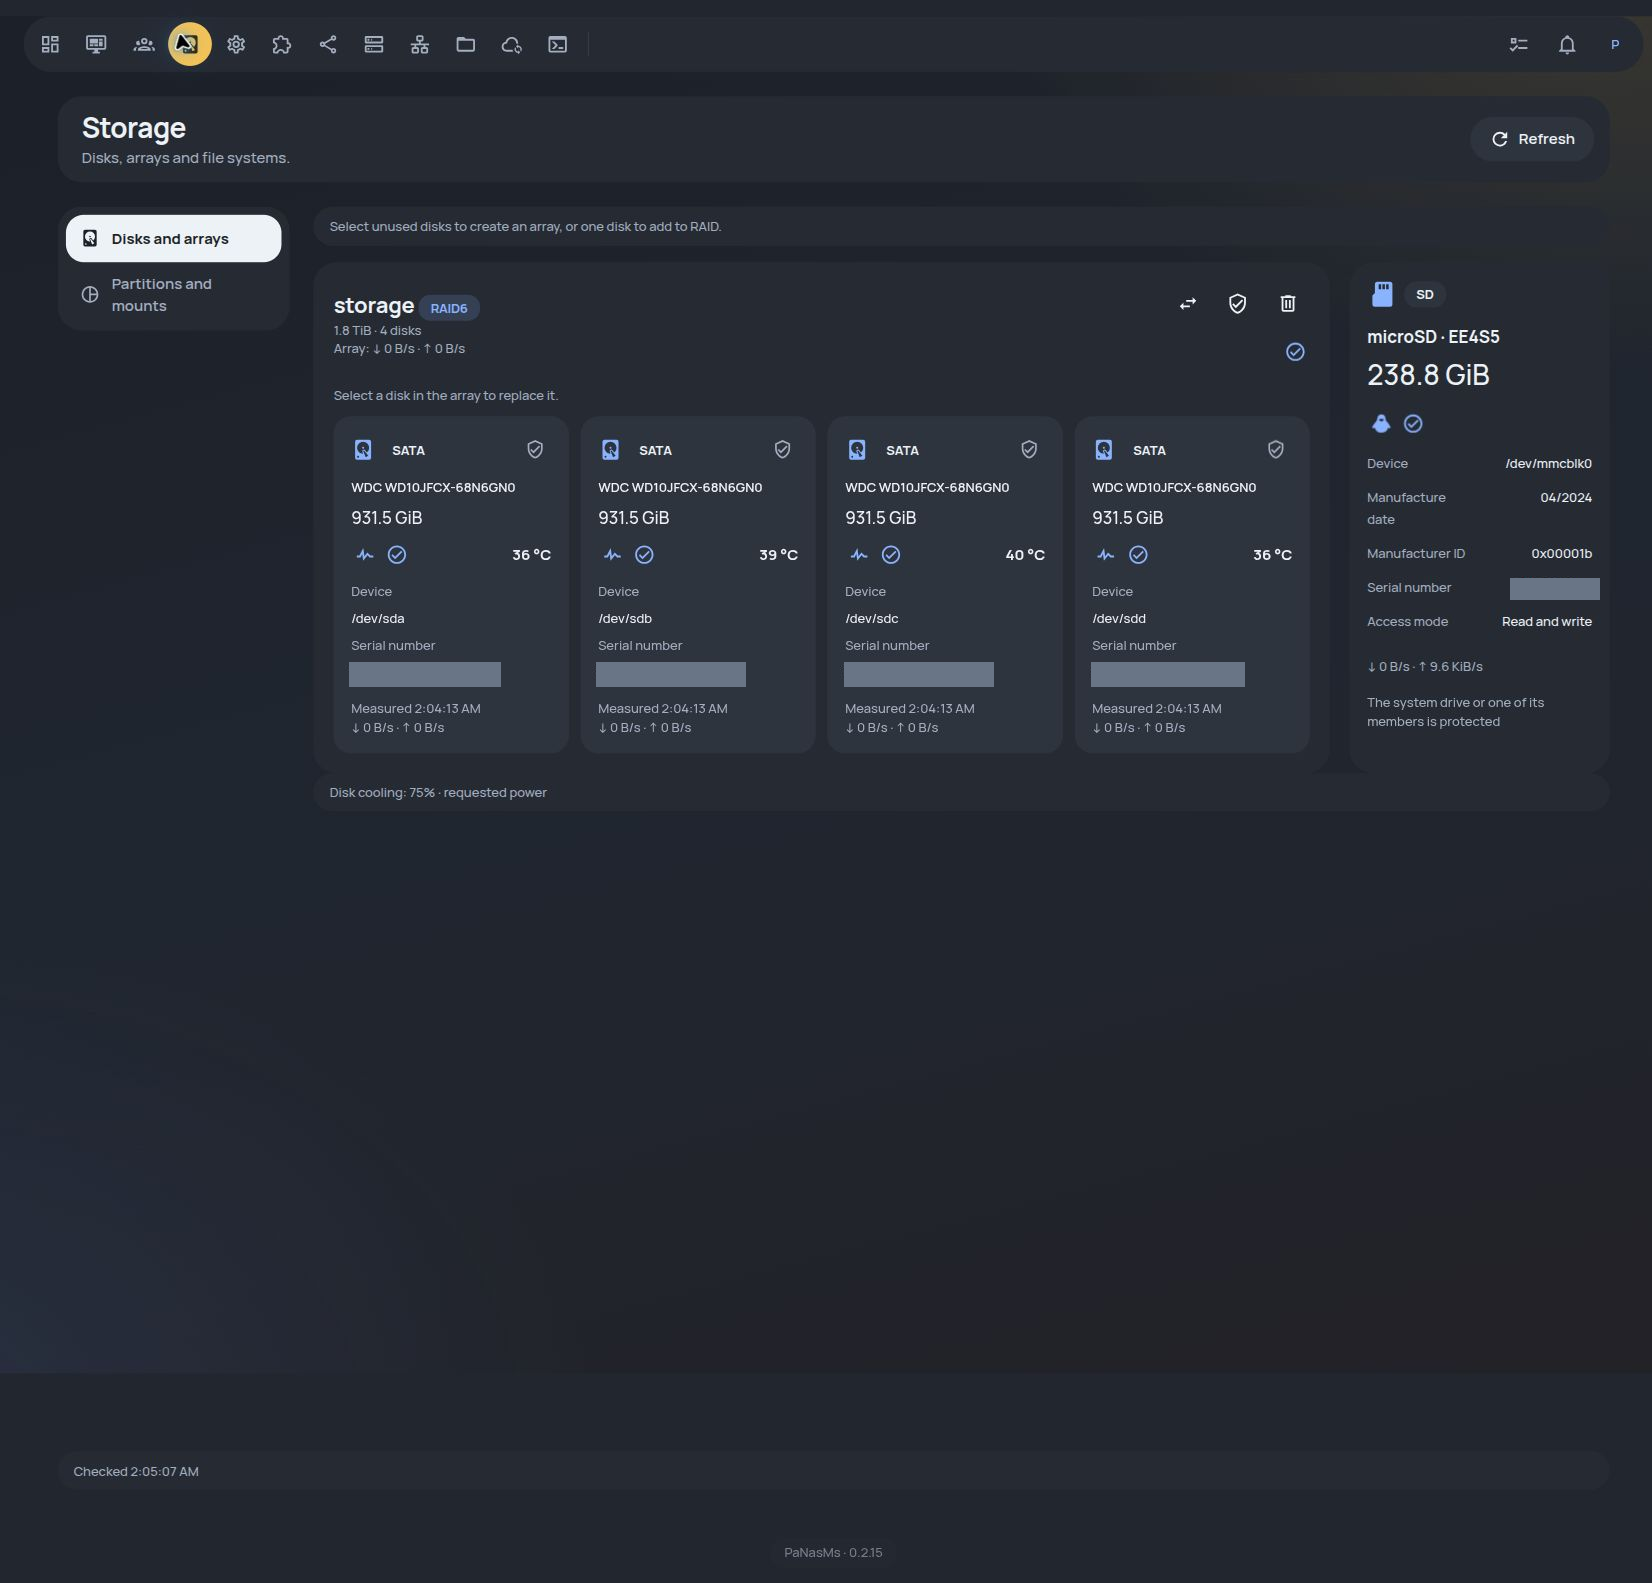Viewport: 1652px width, 1583px height.
Task: Open the settings gear in top navigation
Action: coord(236,44)
